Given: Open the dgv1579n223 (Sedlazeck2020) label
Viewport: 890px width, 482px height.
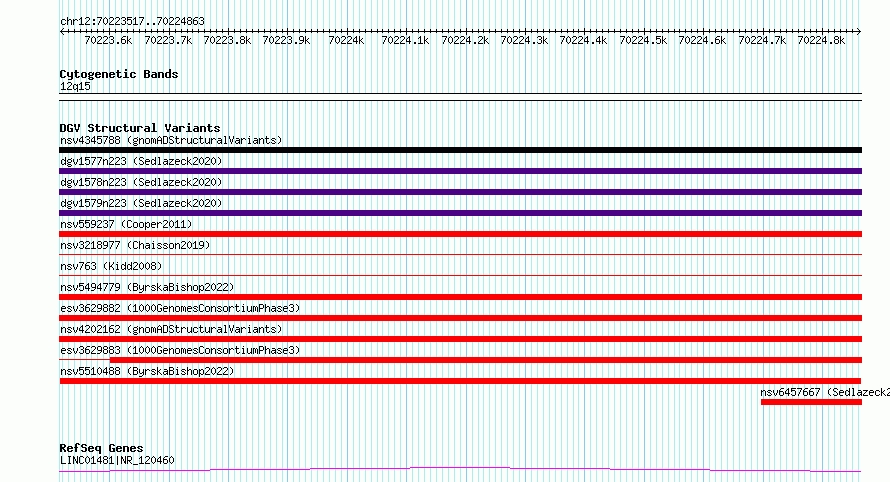Looking at the screenshot, I should [141, 203].
